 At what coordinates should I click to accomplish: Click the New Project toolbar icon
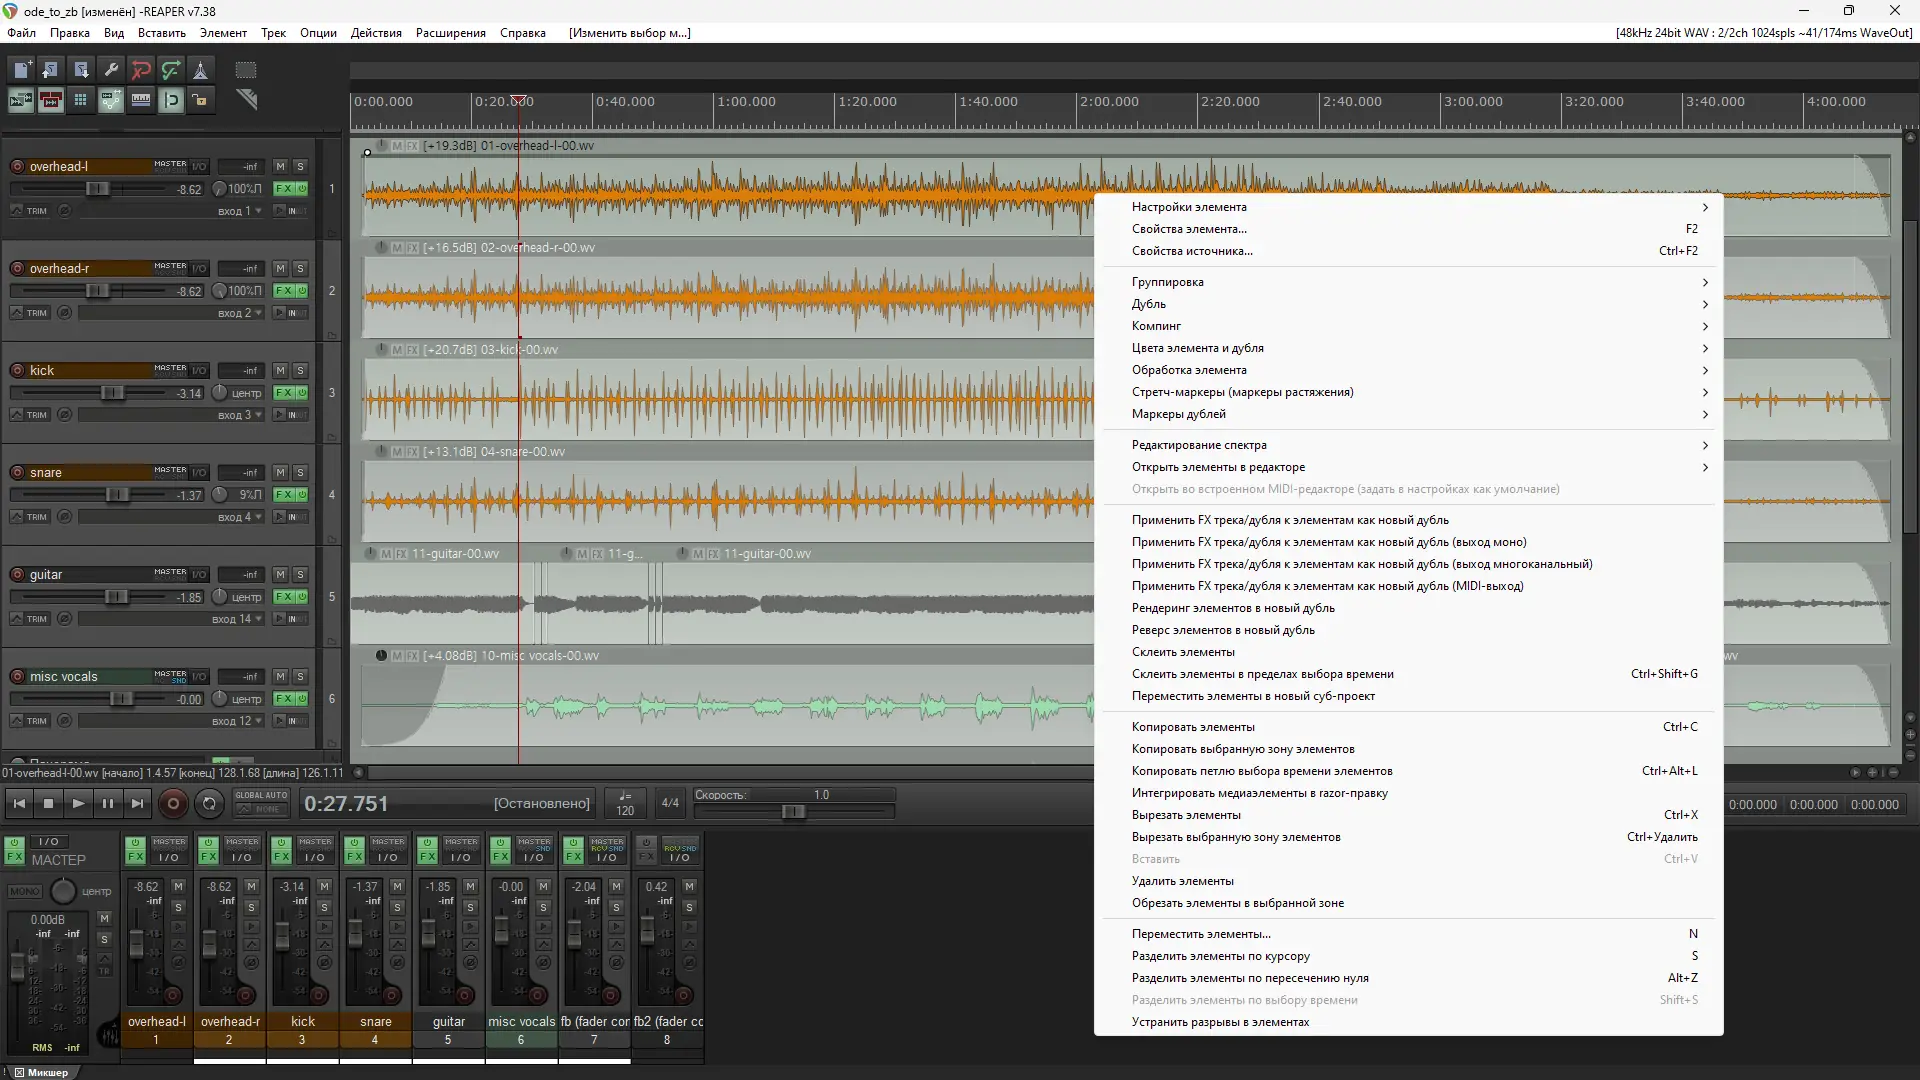[x=21, y=70]
